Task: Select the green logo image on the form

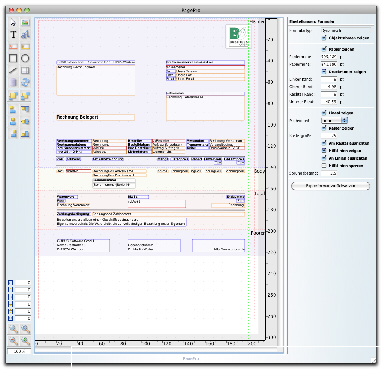Action: [238, 36]
